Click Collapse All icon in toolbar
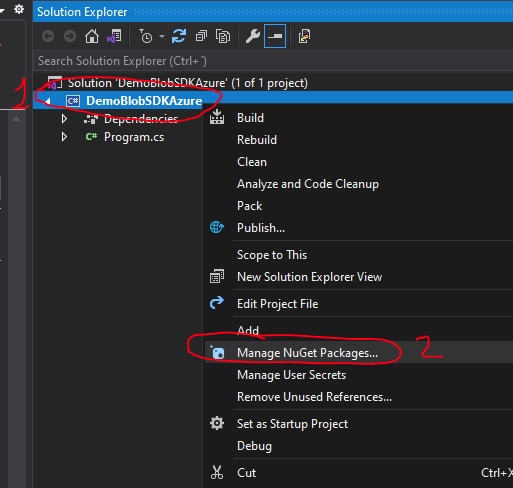 [x=201, y=36]
